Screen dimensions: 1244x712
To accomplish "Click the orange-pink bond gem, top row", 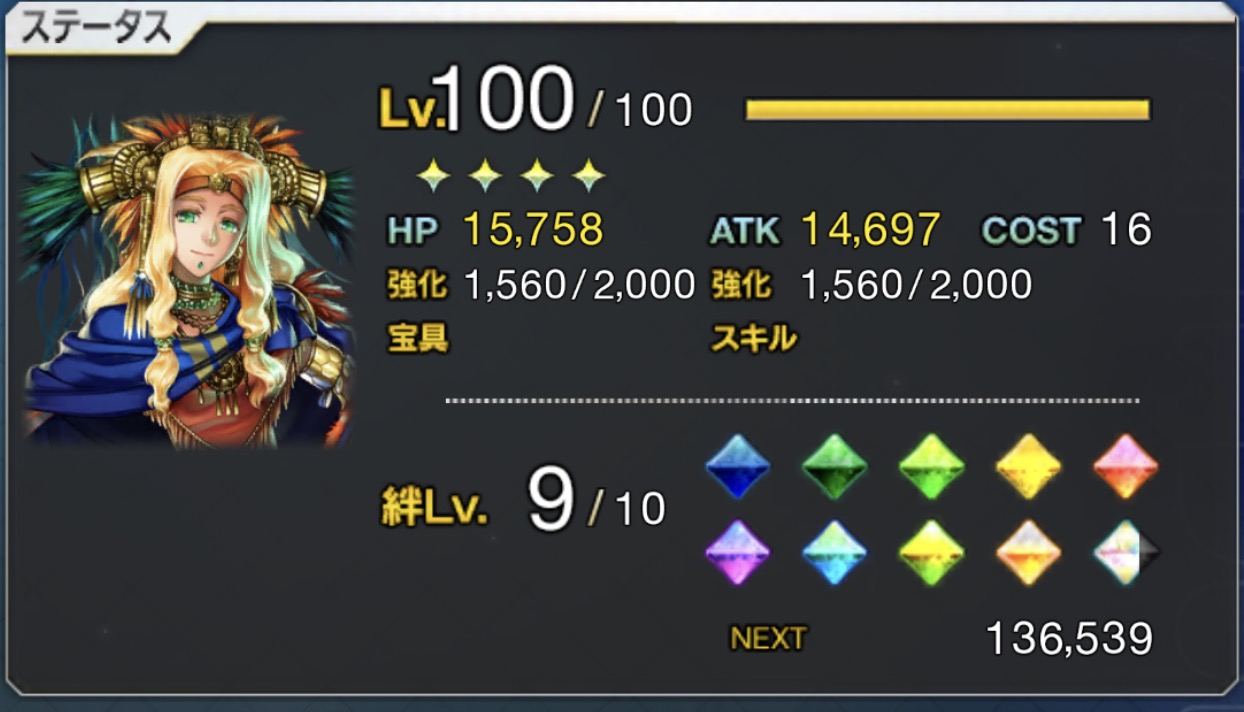I will click(1125, 466).
